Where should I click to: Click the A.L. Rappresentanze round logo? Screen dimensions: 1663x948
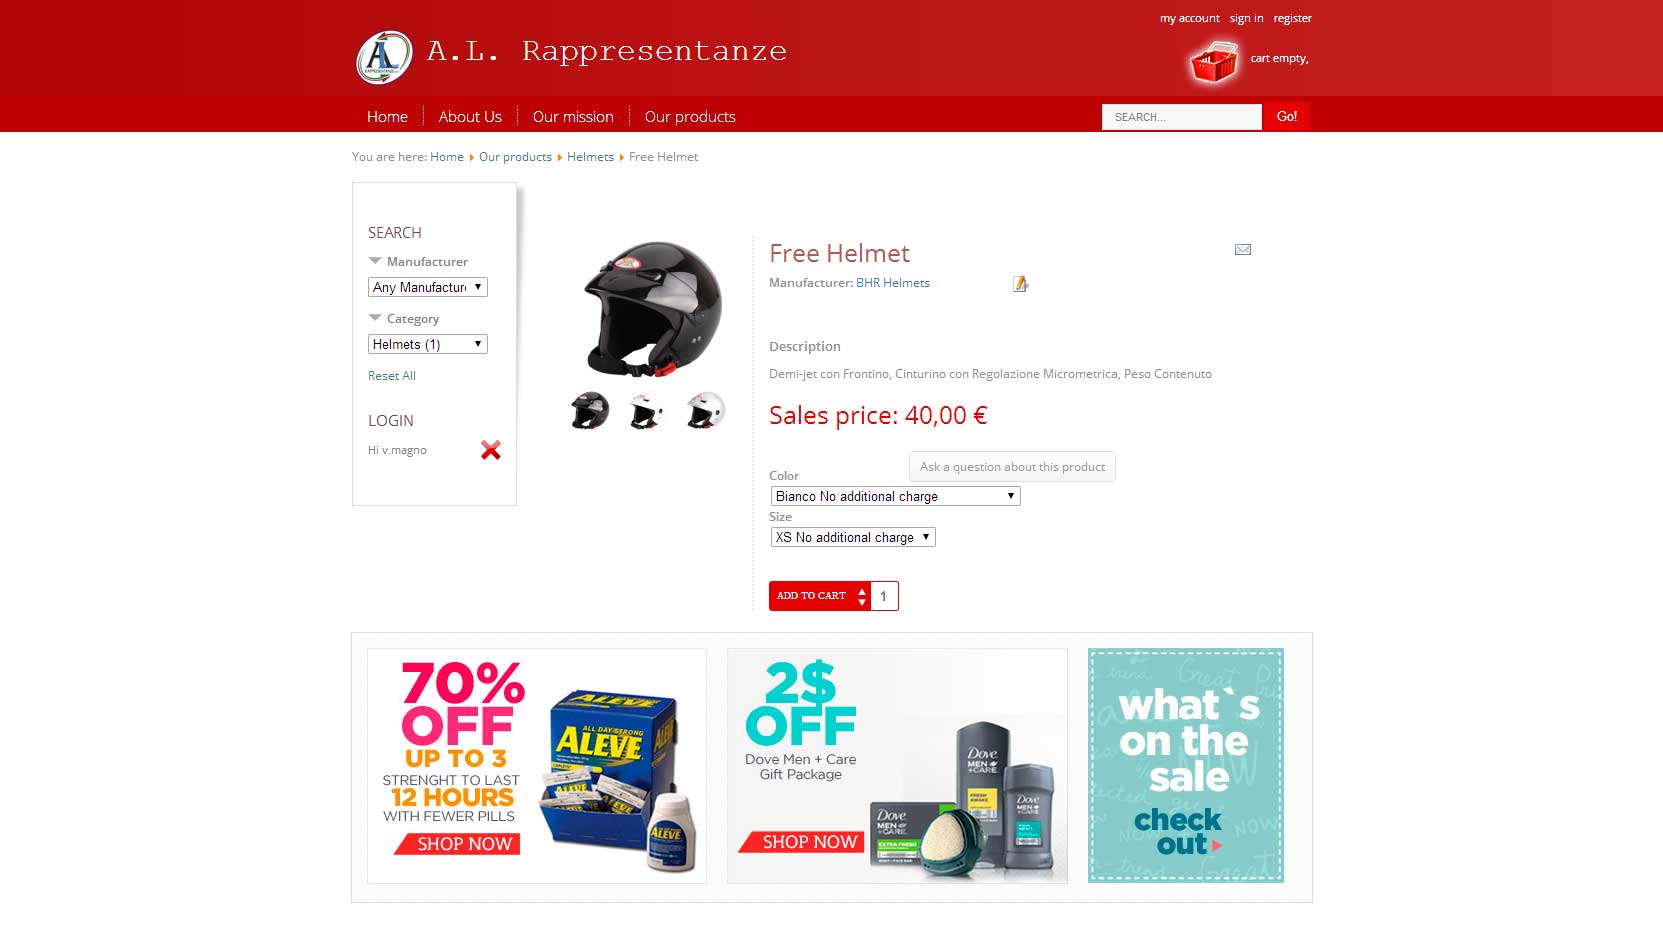point(385,57)
